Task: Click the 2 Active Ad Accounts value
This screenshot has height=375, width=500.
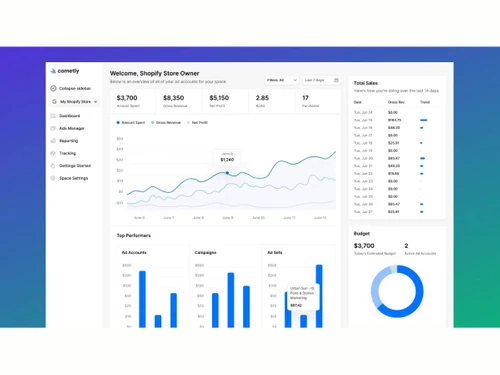Action: coord(406,246)
